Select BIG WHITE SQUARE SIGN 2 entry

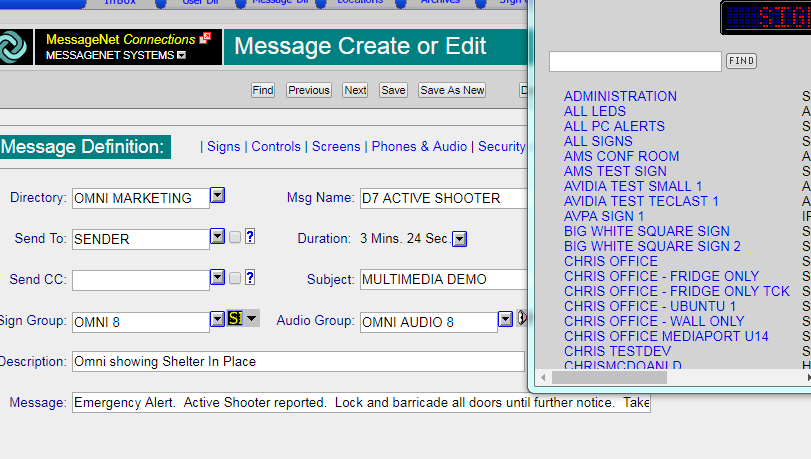[x=652, y=246]
